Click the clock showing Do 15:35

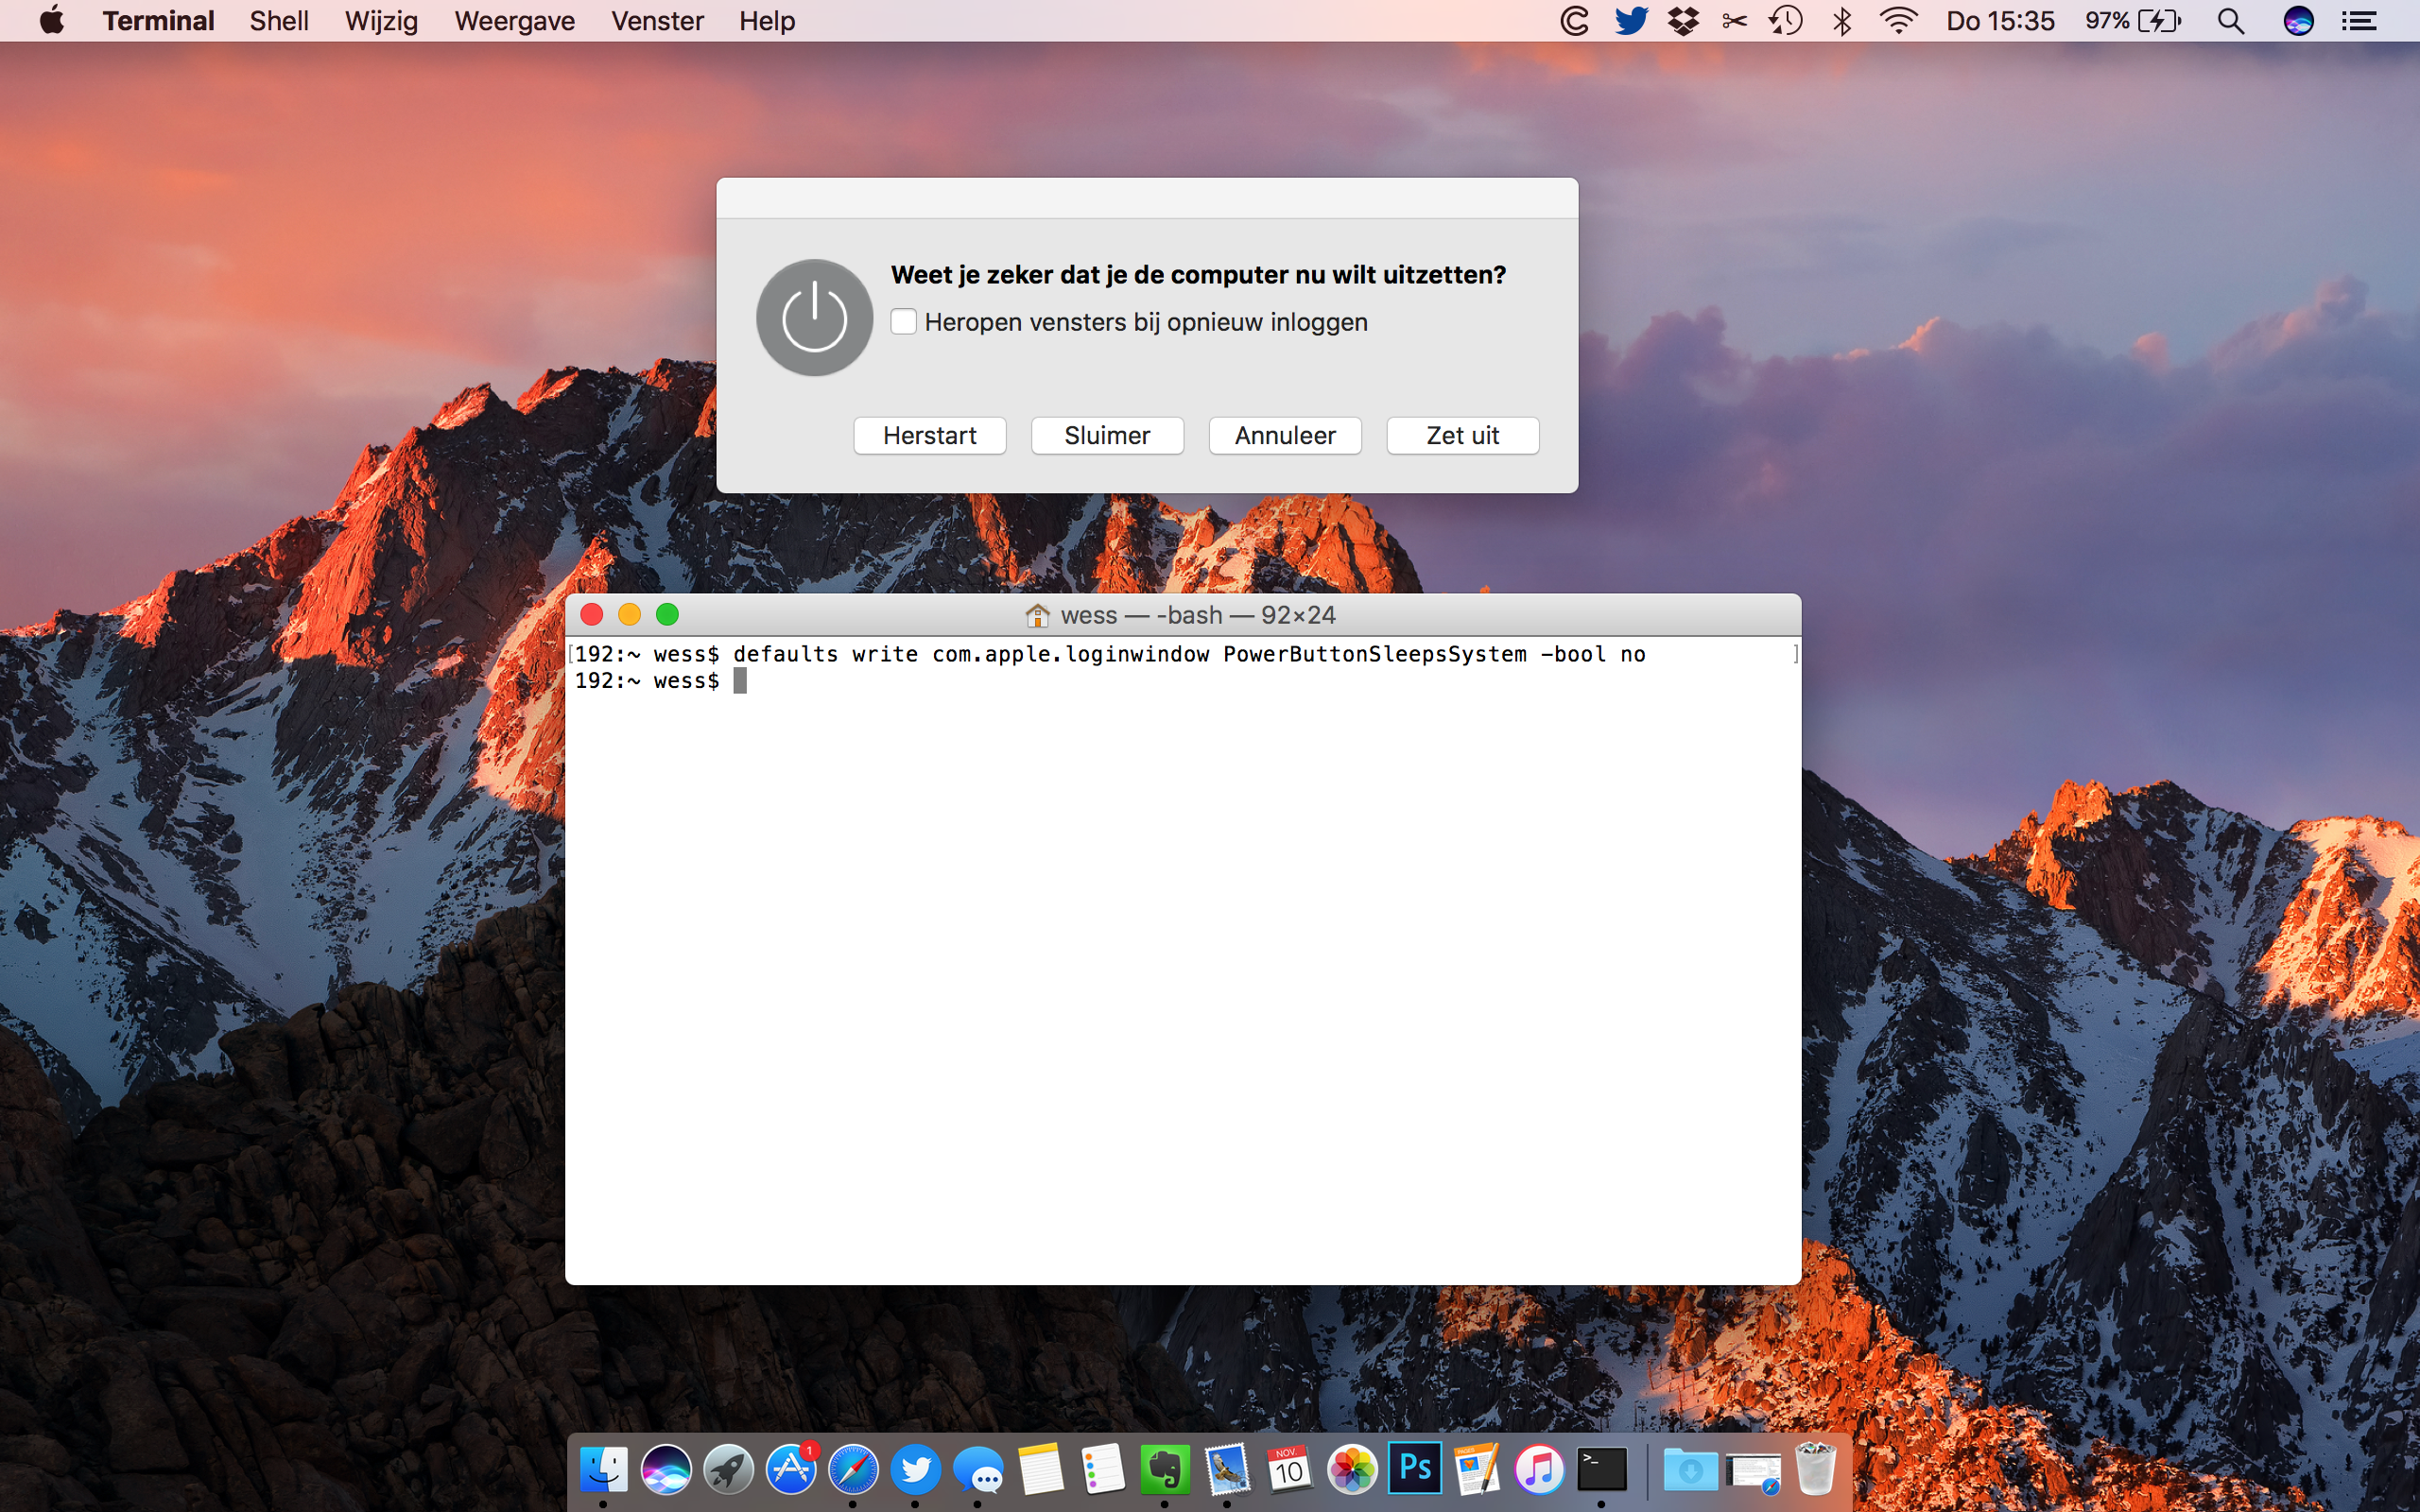pyautogui.click(x=2000, y=21)
